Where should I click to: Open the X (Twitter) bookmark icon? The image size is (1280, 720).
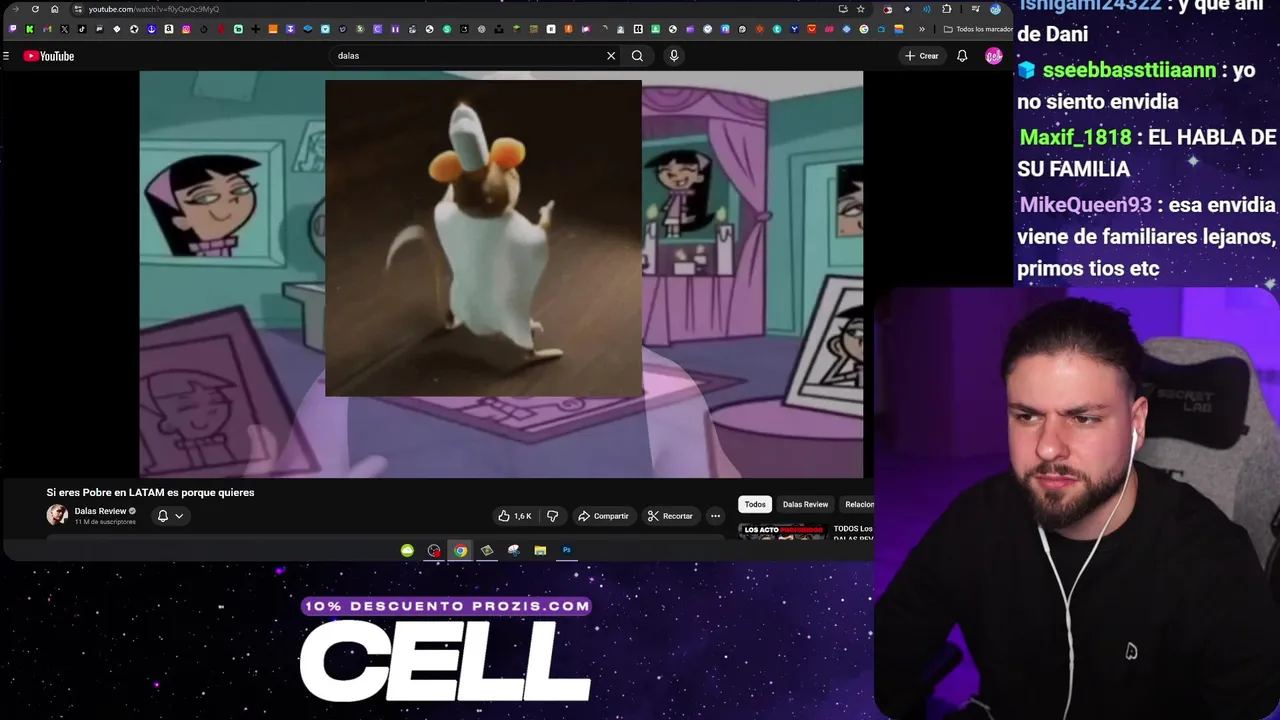tap(64, 29)
